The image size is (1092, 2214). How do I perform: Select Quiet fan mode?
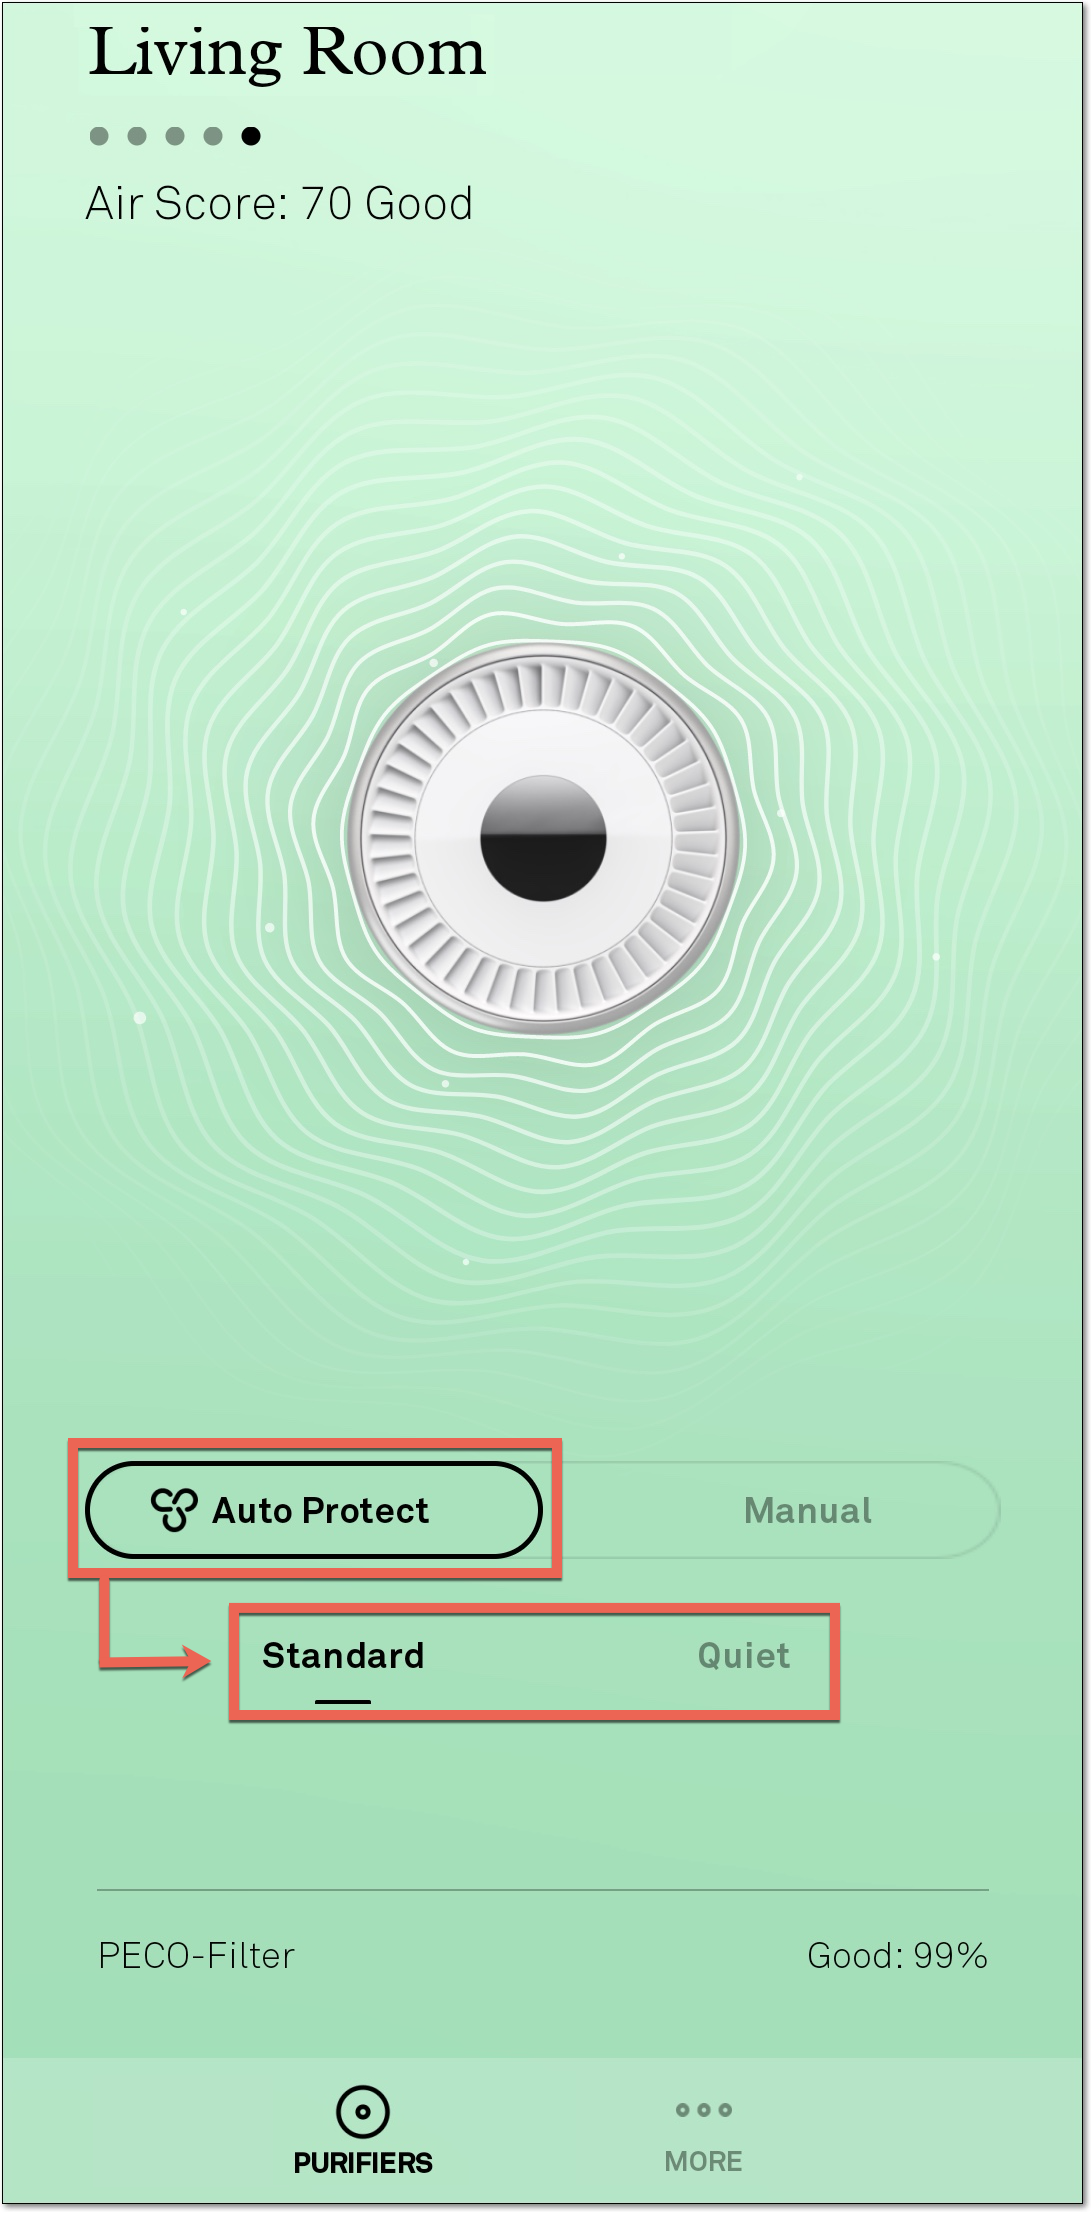click(x=742, y=1655)
